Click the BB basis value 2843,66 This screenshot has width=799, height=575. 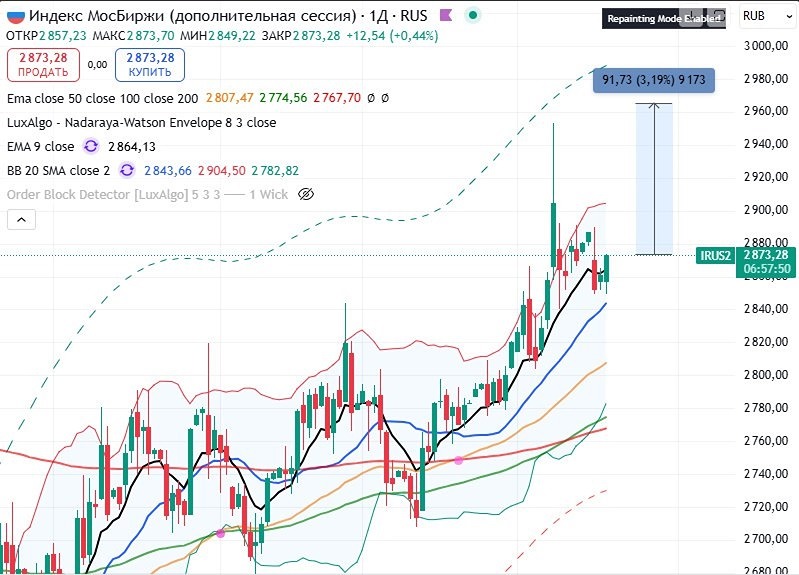click(168, 171)
